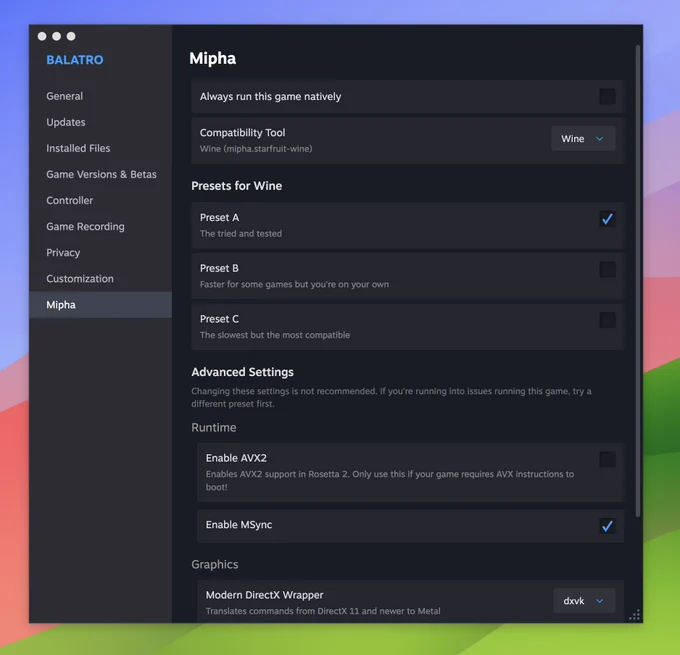Image resolution: width=680 pixels, height=655 pixels.
Task: Check the Preset C checkbox
Action: (607, 320)
